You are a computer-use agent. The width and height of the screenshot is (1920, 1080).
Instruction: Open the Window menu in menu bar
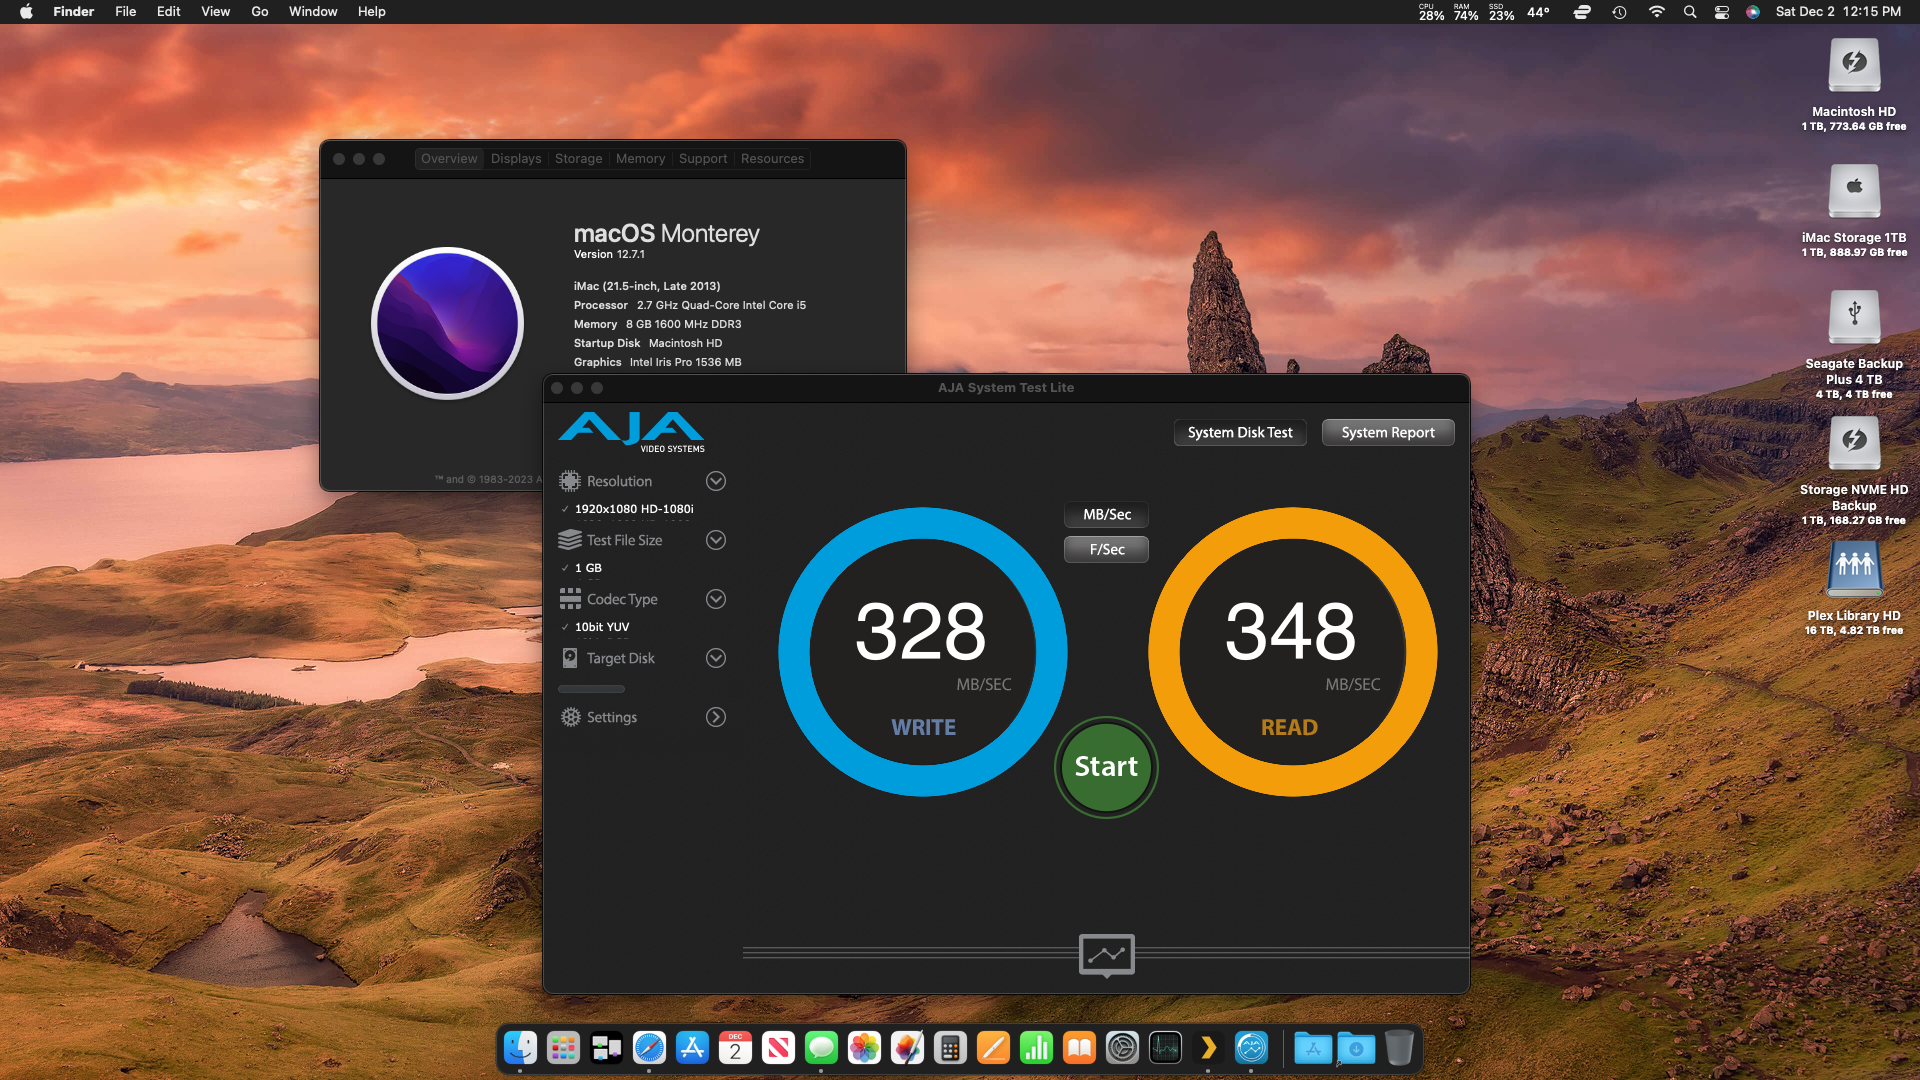[x=313, y=12]
